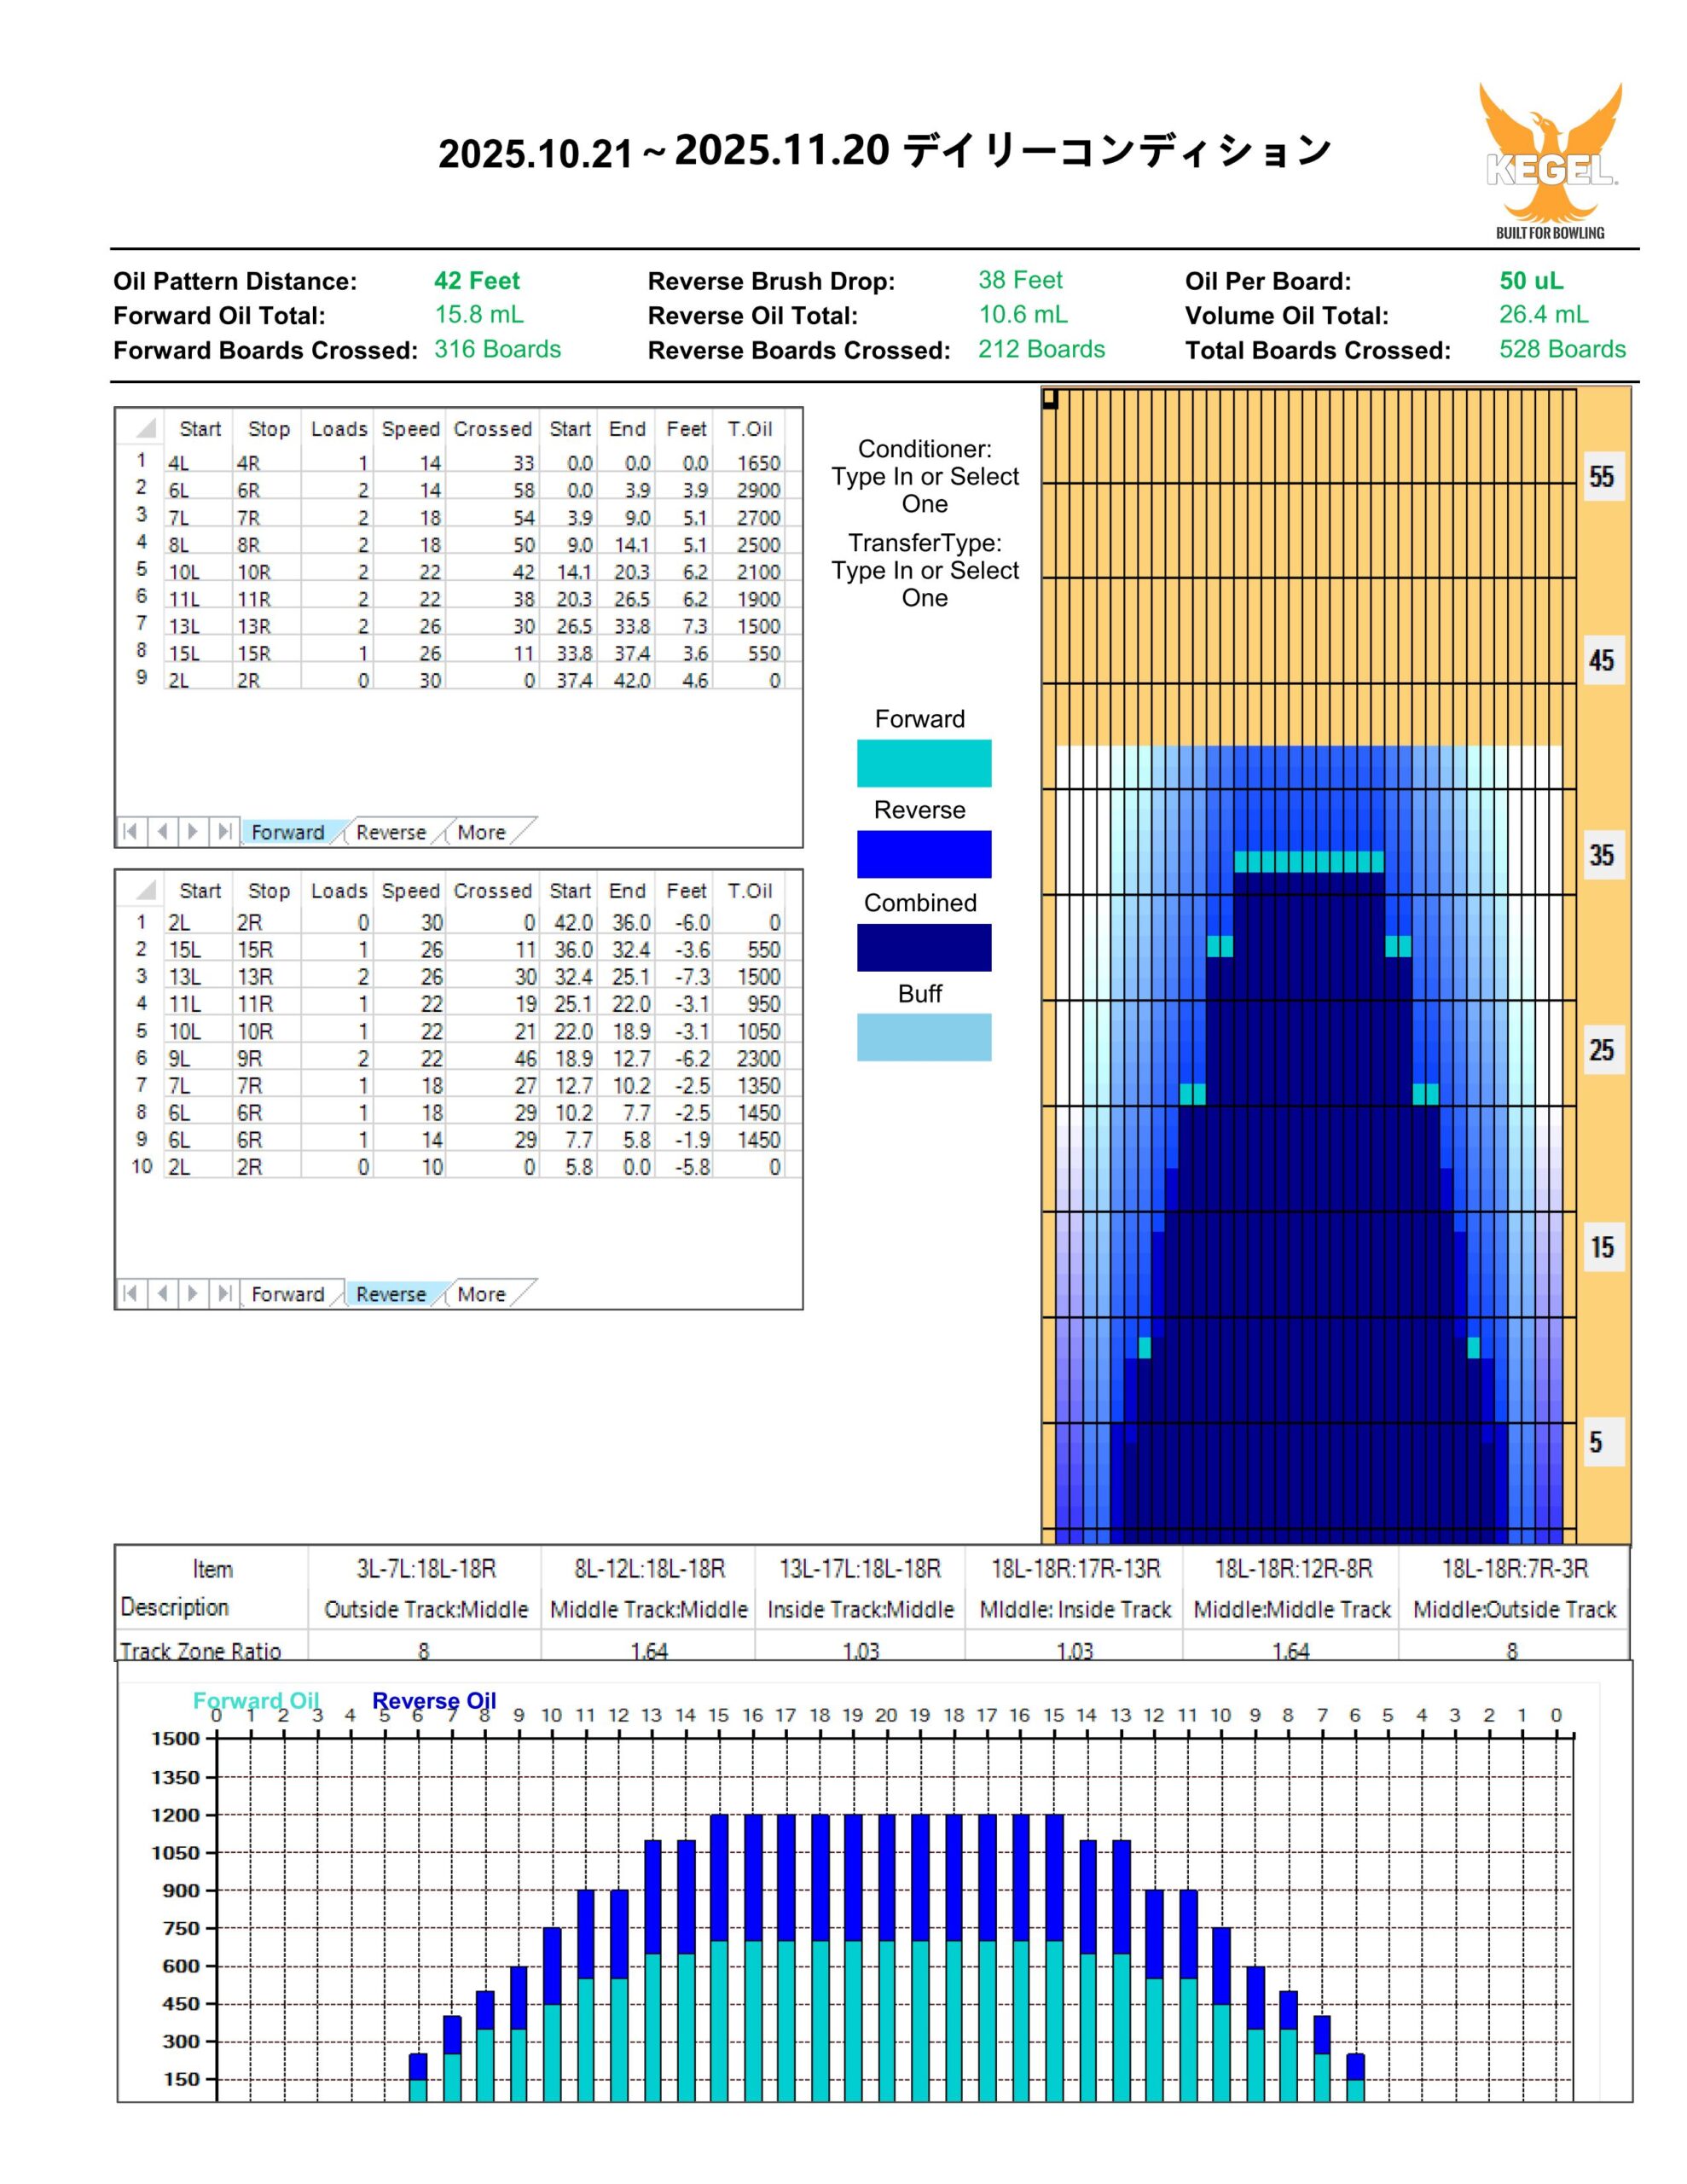
Task: Click last-sheet arrow in lower table panel
Action: click(224, 1293)
